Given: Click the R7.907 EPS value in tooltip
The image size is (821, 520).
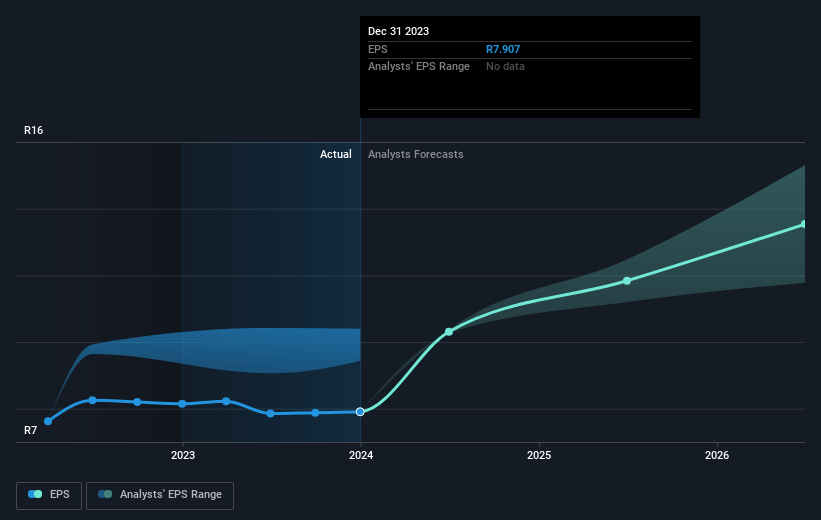Looking at the screenshot, I should point(503,49).
